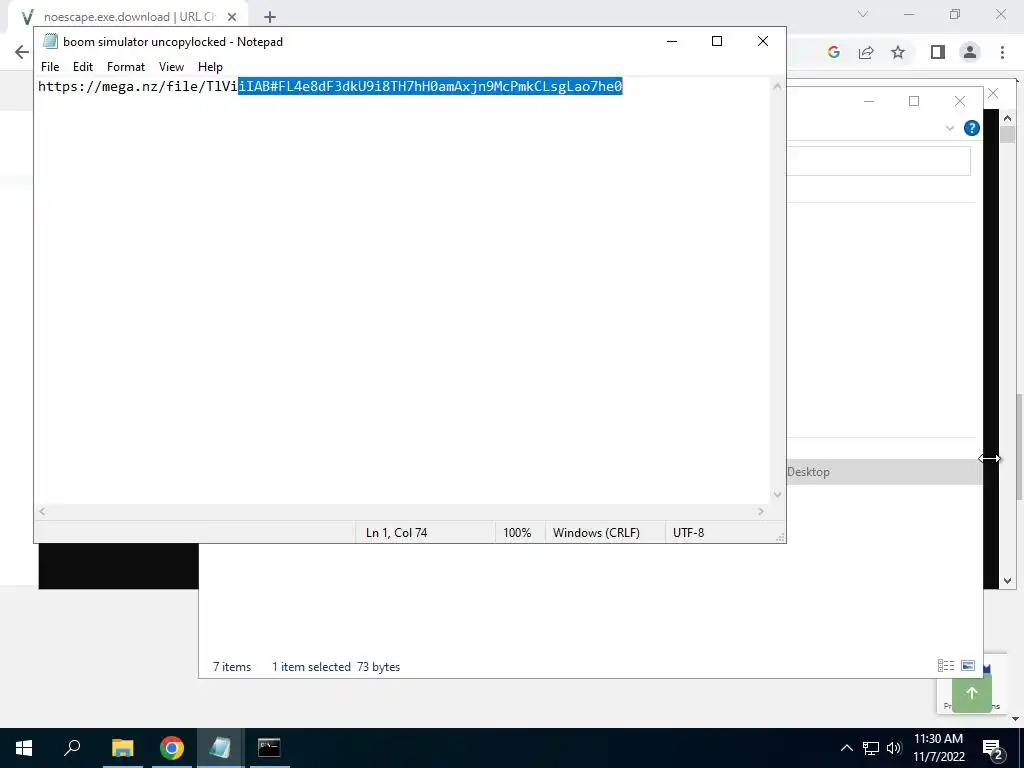Image resolution: width=1024 pixels, height=768 pixels.
Task: Minimize the Notepad window
Action: click(x=671, y=41)
